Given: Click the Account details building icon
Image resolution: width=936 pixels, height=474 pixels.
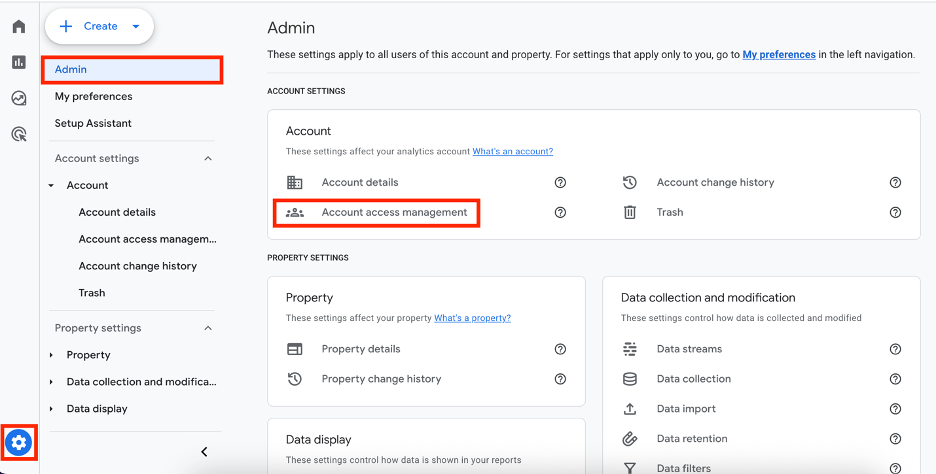Looking at the screenshot, I should point(294,183).
